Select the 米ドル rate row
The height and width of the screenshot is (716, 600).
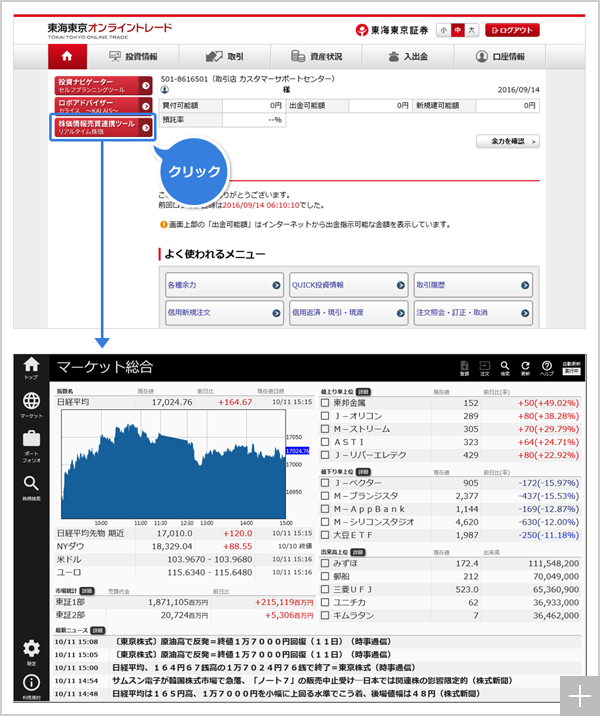184,559
